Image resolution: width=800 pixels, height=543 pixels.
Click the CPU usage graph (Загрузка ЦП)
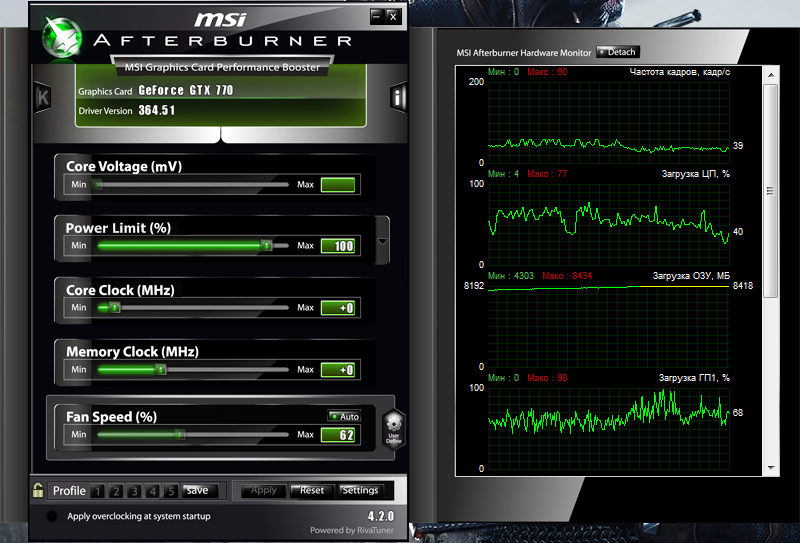tap(609, 225)
